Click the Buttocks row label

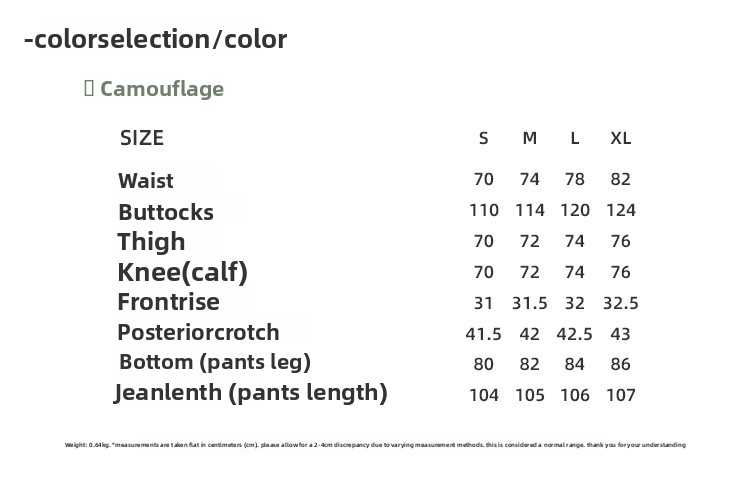tap(166, 212)
